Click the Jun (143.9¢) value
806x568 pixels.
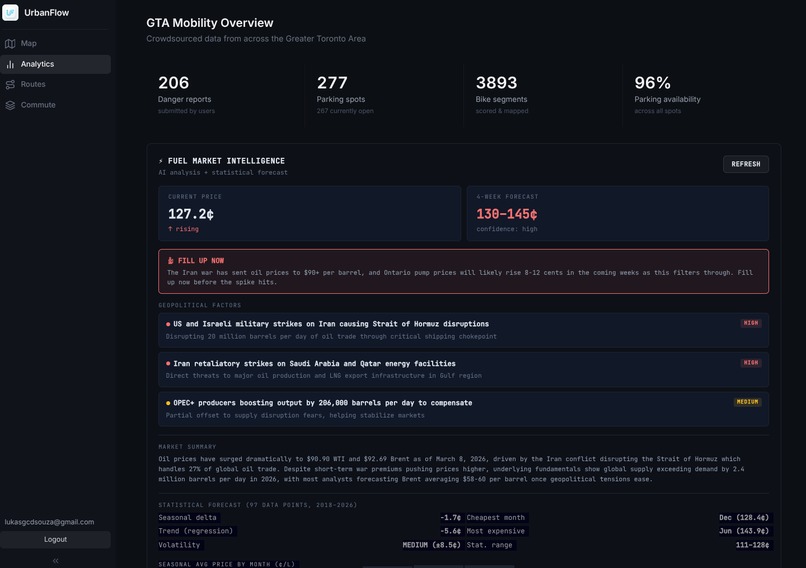click(x=744, y=531)
